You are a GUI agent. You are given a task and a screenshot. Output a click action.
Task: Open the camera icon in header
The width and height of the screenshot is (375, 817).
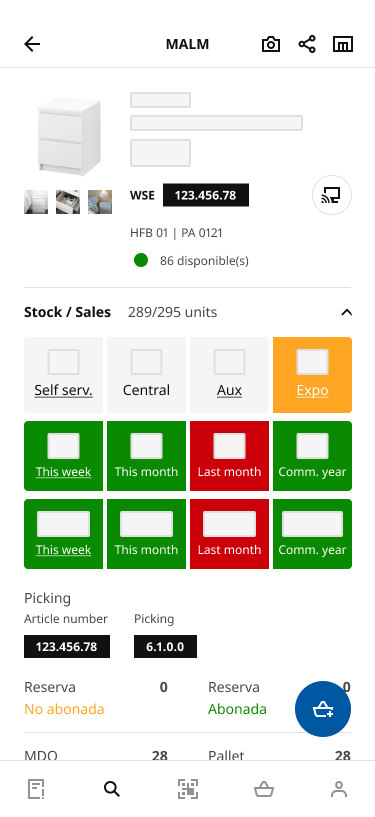271,44
